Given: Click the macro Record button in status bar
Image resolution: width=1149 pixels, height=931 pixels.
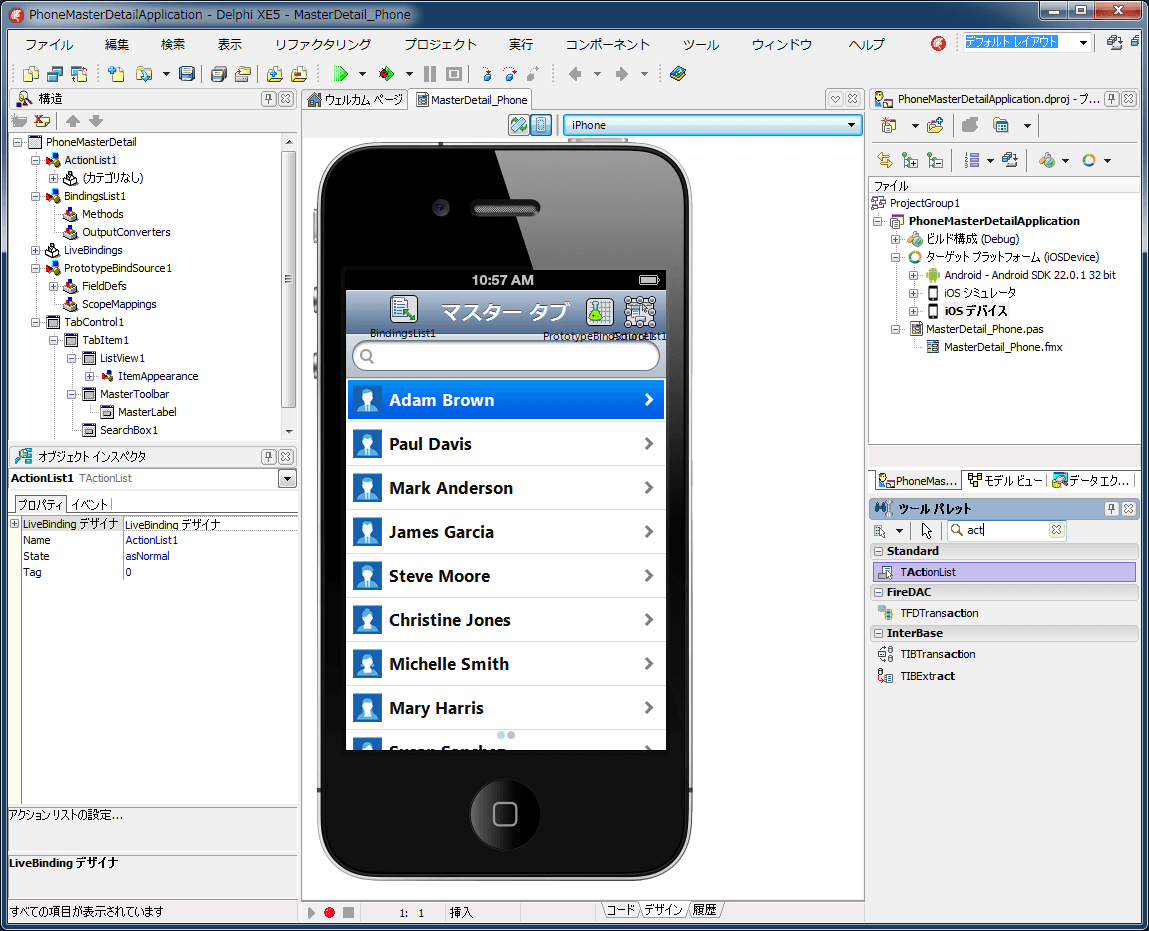Looking at the screenshot, I should coord(330,912).
